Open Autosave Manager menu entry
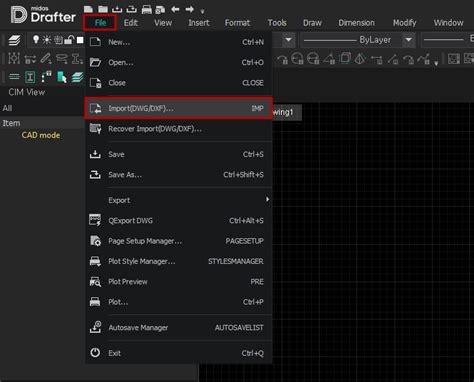Image resolution: width=474 pixels, height=382 pixels. [179, 328]
